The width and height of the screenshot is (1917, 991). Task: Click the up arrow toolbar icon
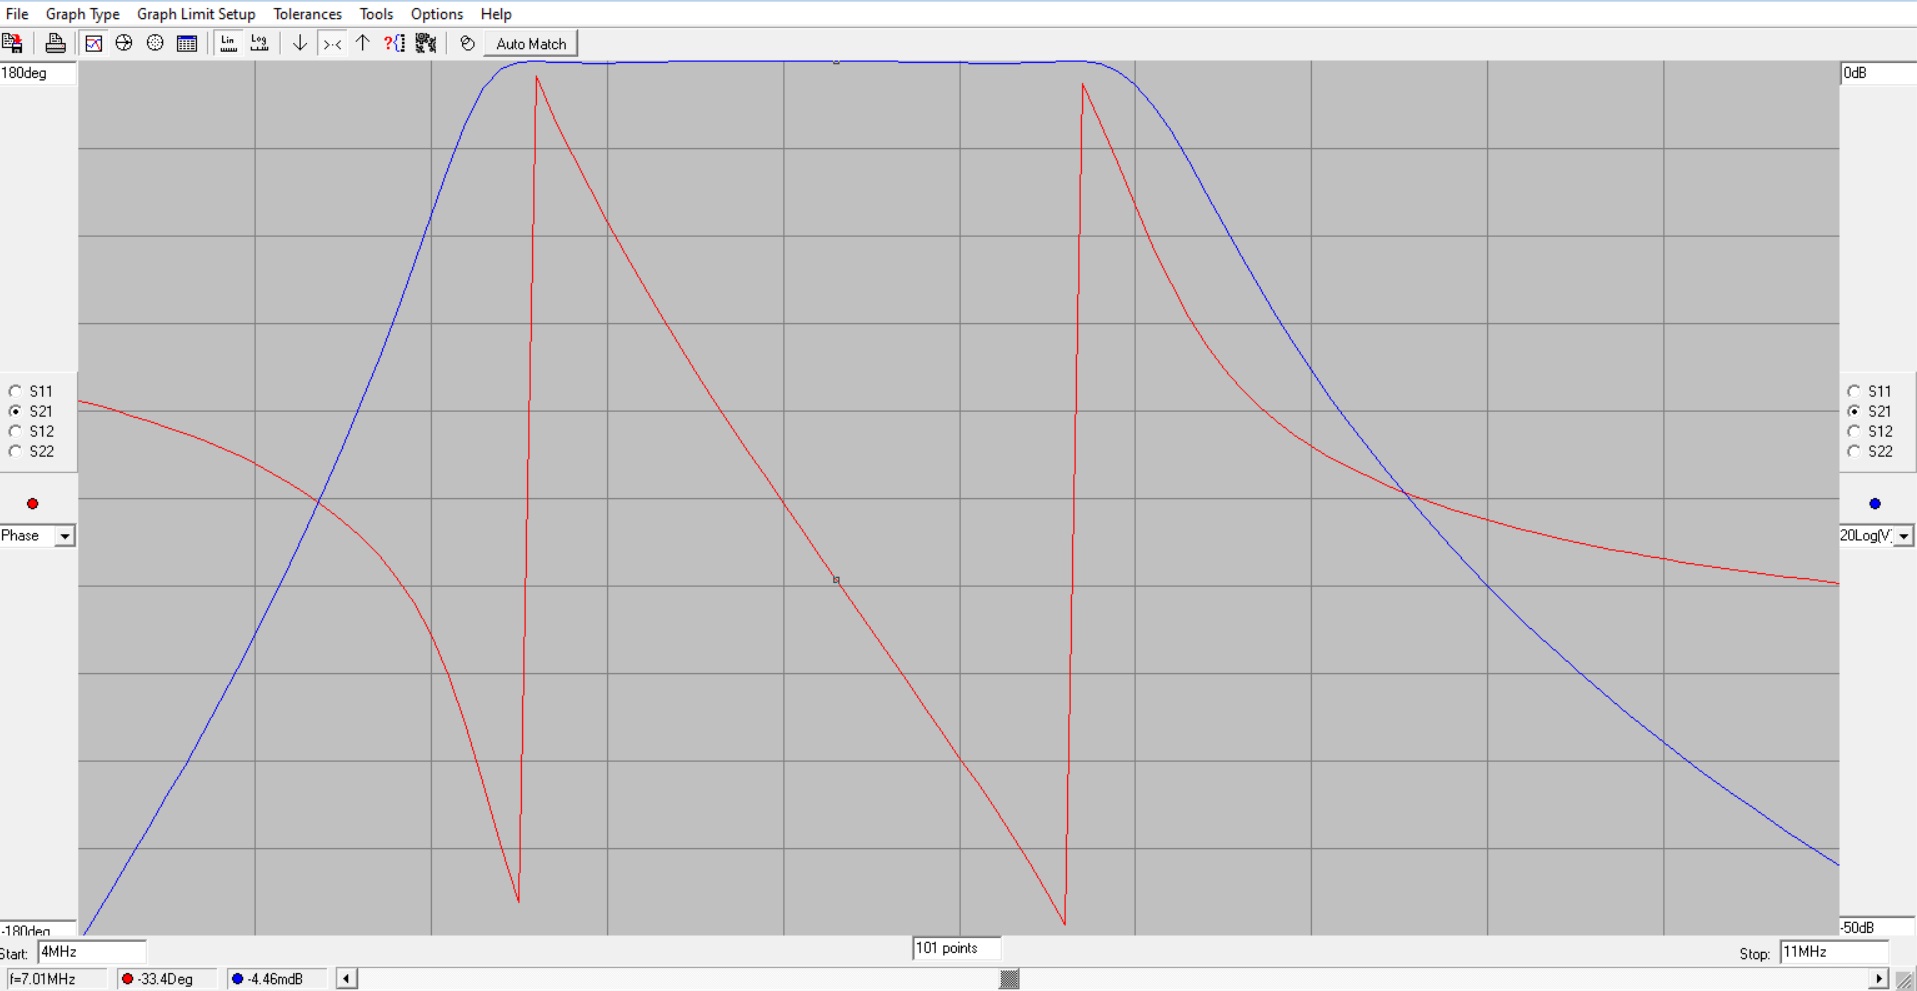tap(363, 43)
